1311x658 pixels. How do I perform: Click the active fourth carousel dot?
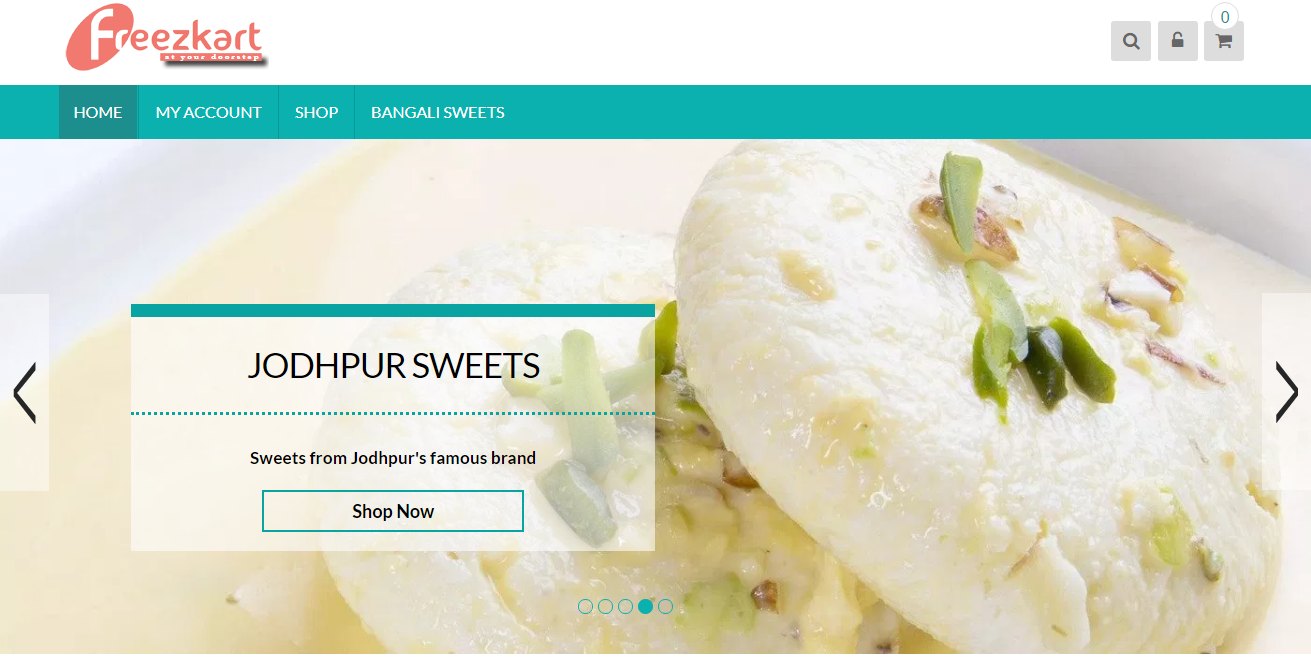point(646,606)
